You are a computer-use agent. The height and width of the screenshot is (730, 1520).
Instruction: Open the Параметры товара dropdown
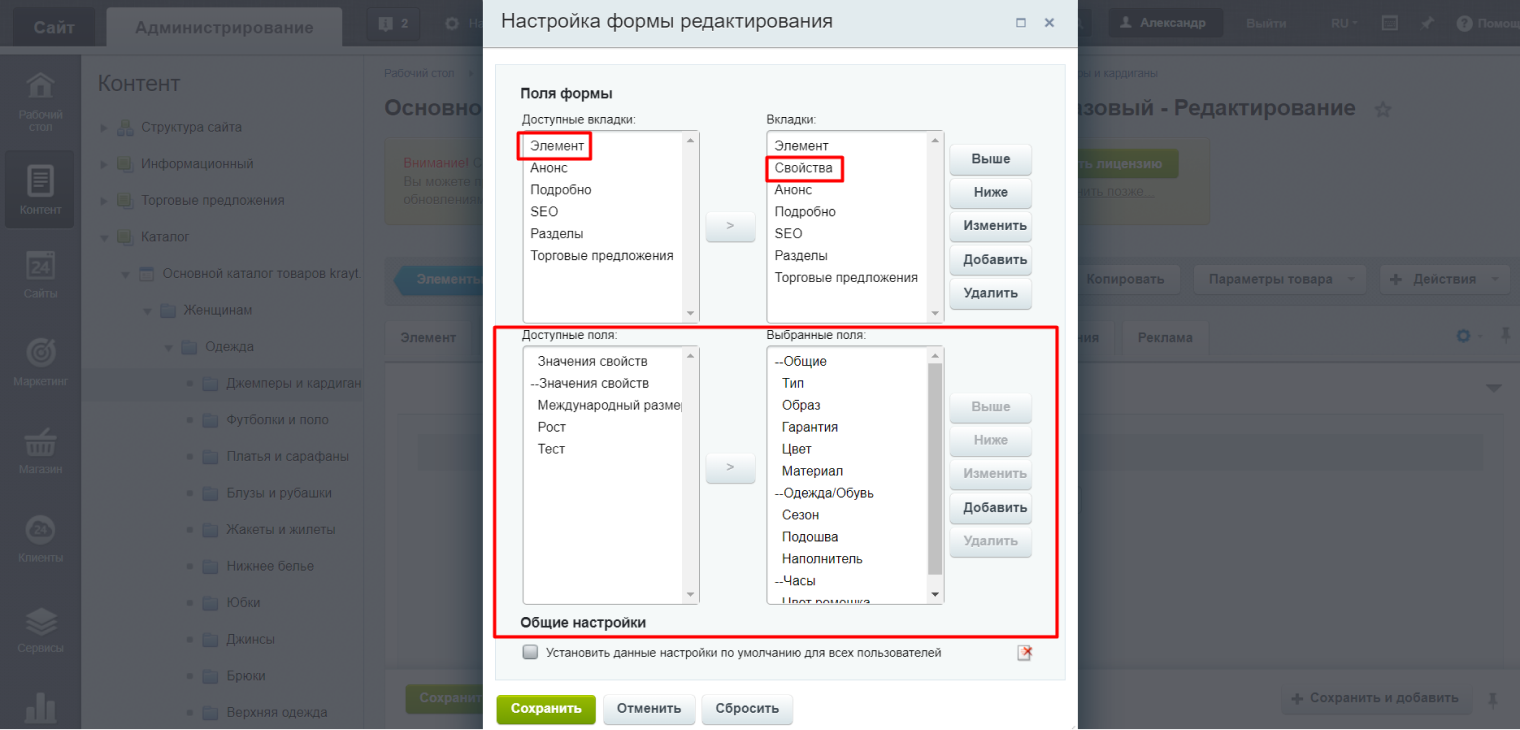pyautogui.click(x=1279, y=279)
